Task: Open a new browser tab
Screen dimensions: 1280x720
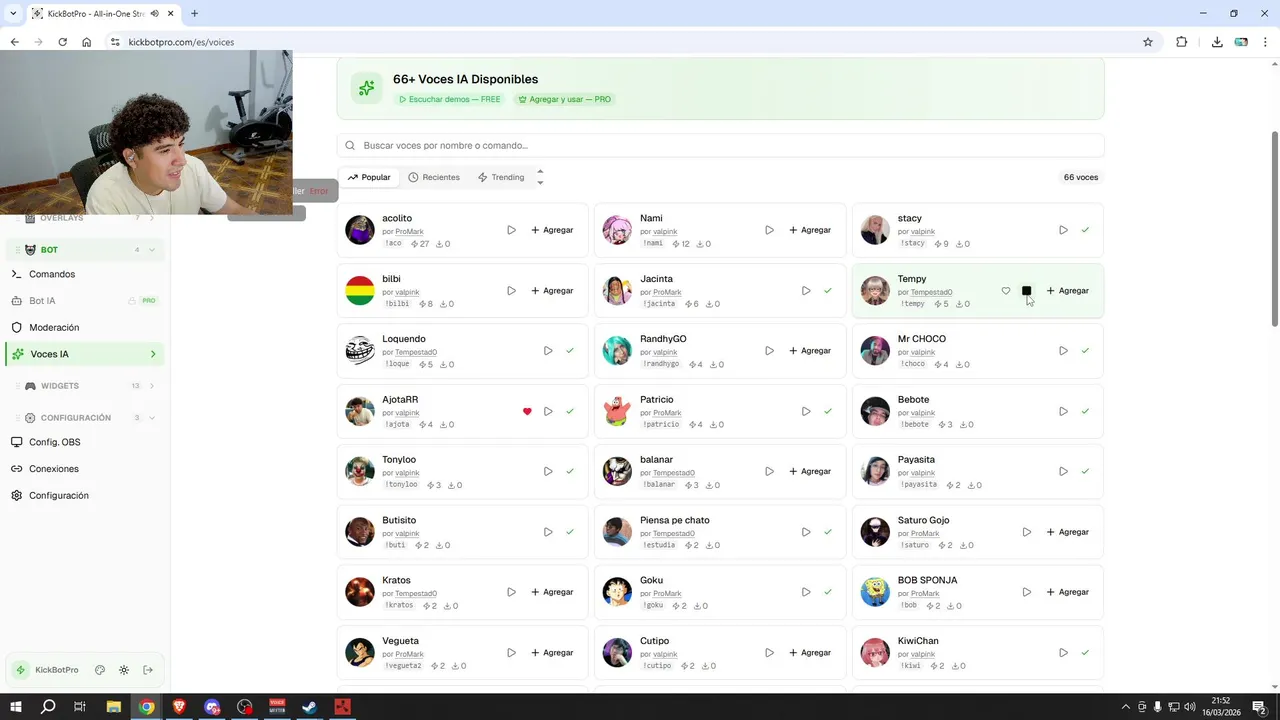Action: 194,13
